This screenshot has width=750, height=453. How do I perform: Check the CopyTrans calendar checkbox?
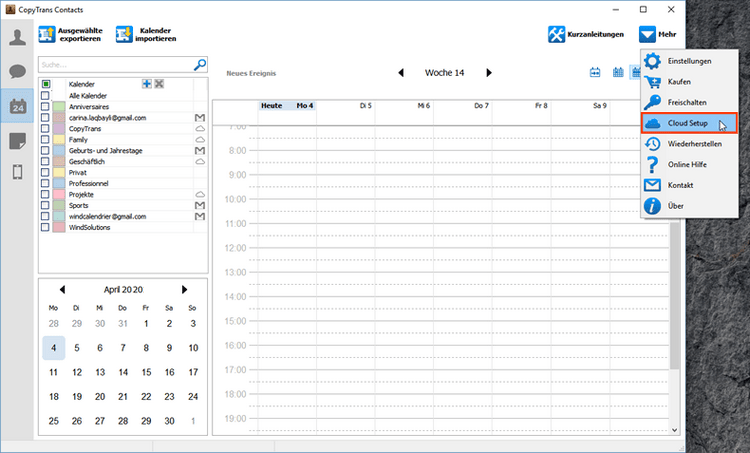45,128
